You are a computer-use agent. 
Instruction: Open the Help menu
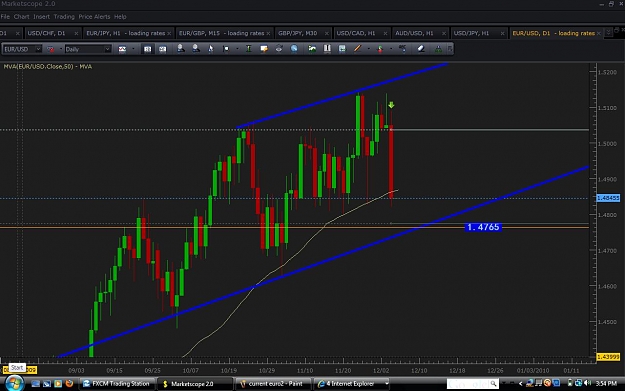coord(120,17)
